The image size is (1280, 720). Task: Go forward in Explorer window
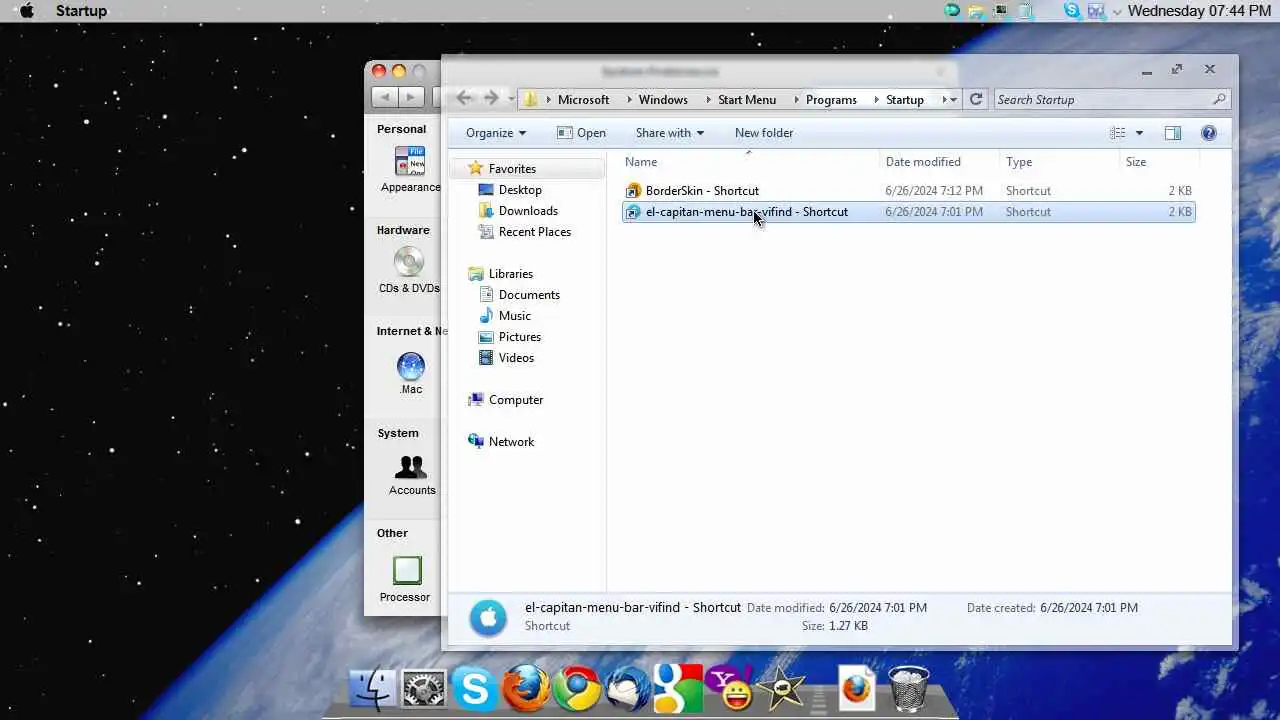(491, 98)
